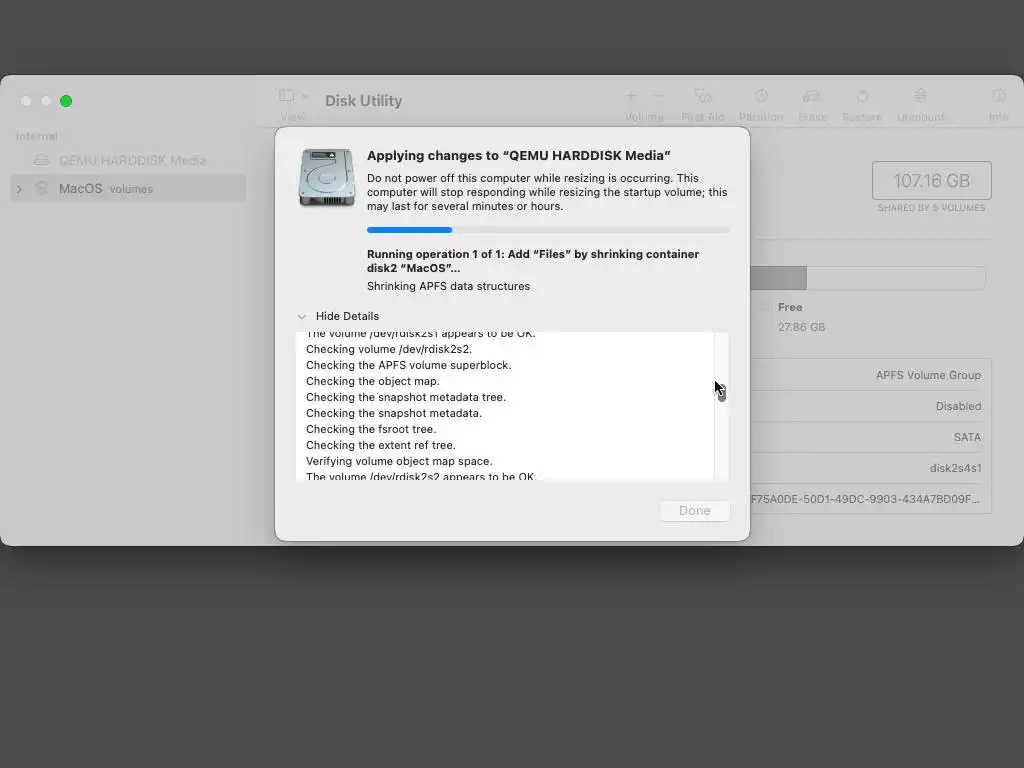Click the Disk Utility window title

click(364, 101)
